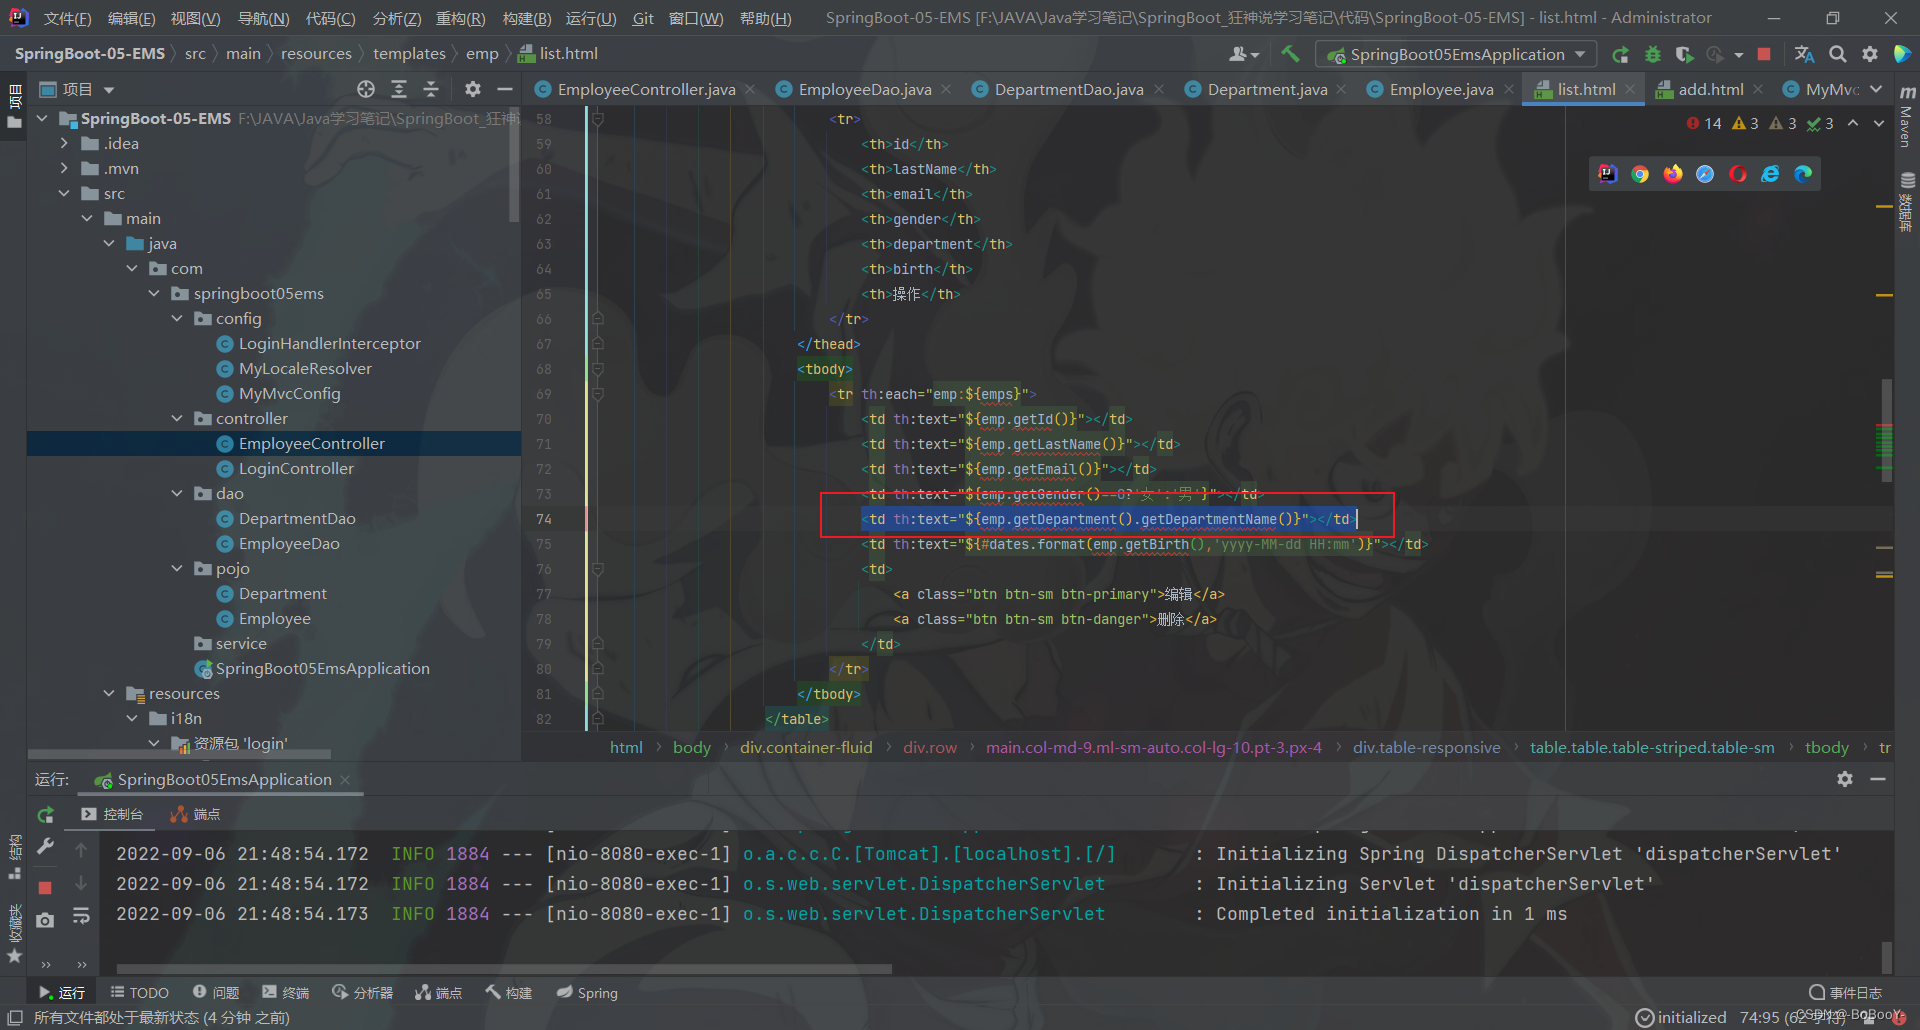Open Search Everywhere magnifier icon
Screen dimensions: 1920x1030
click(x=1837, y=54)
